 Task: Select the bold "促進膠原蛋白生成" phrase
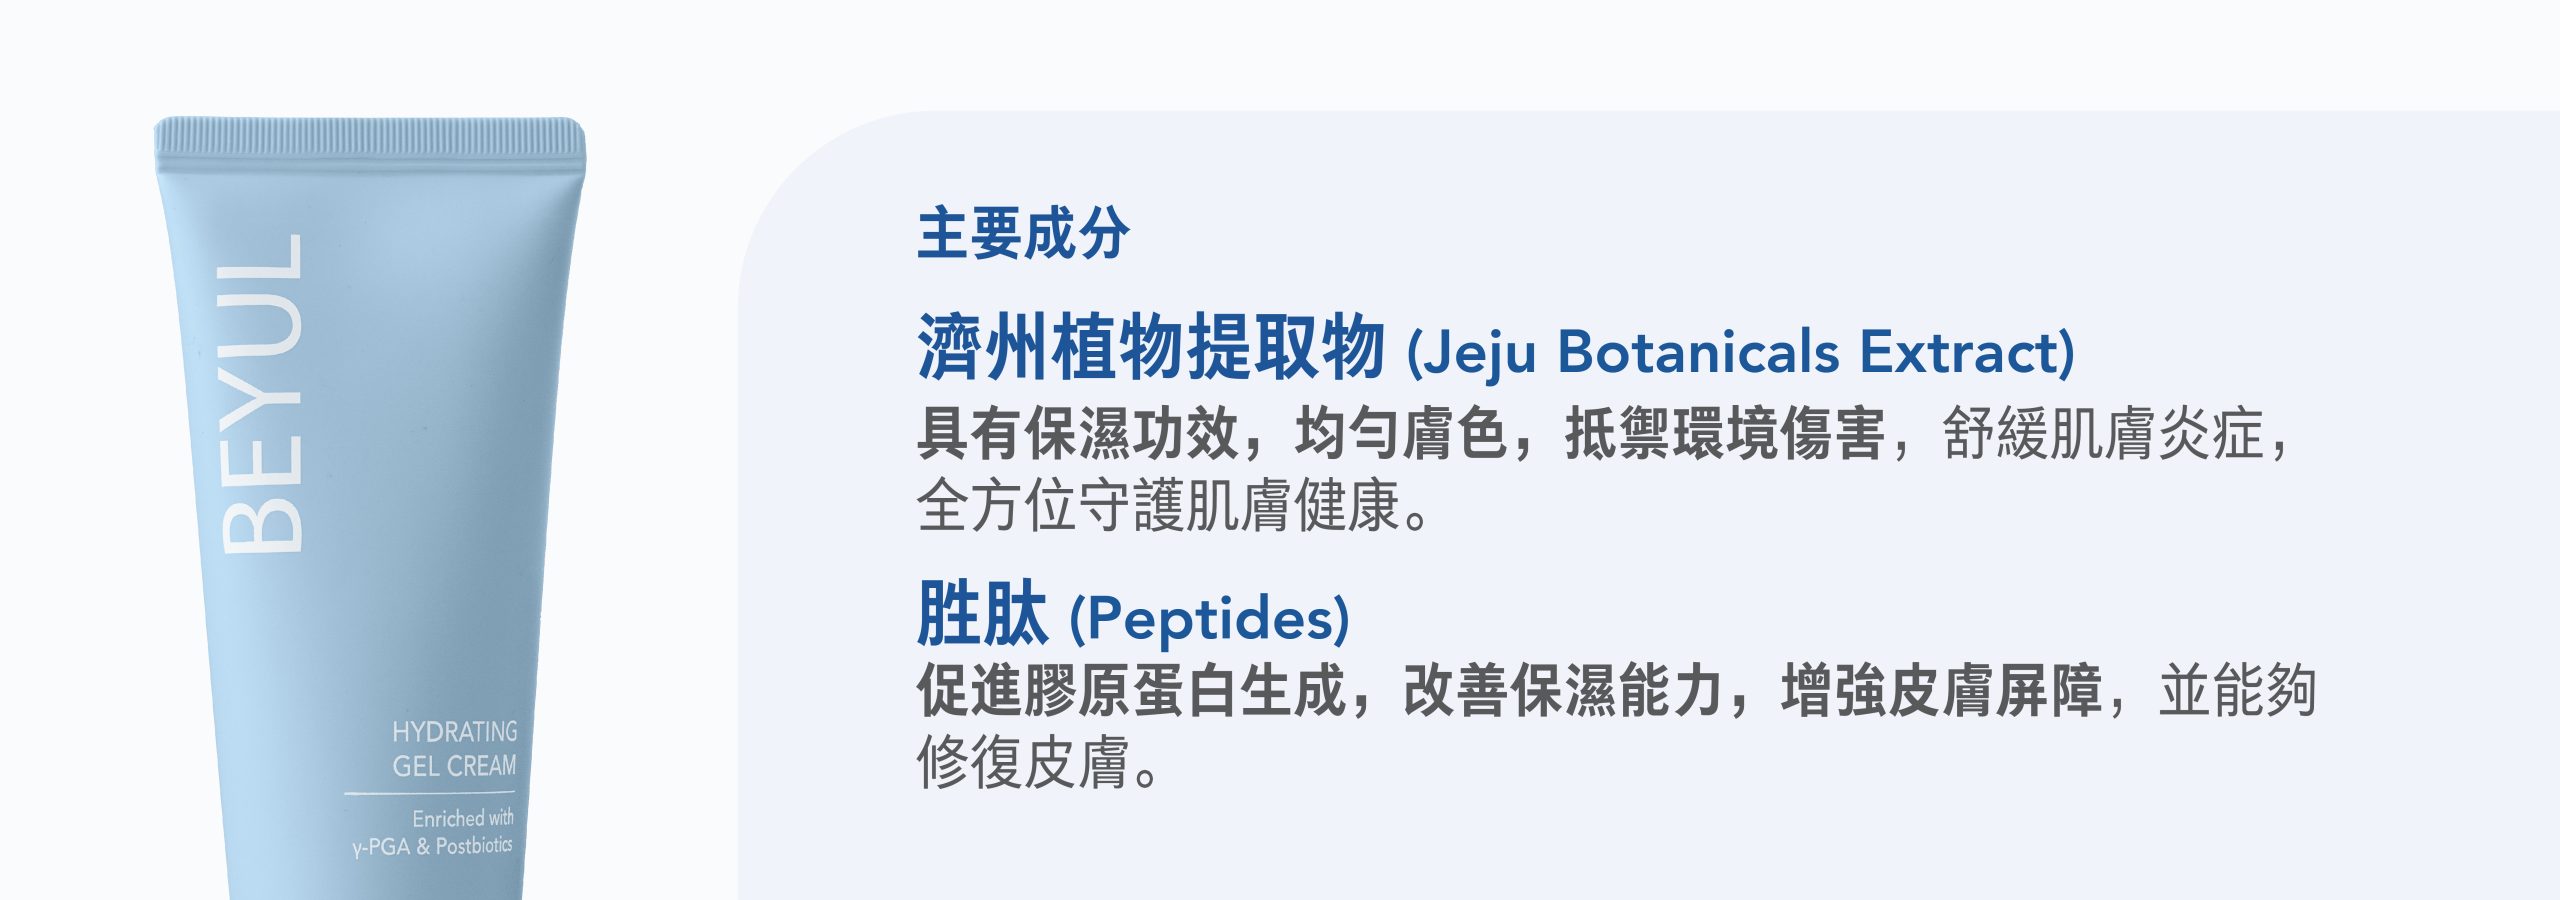(x=1132, y=690)
